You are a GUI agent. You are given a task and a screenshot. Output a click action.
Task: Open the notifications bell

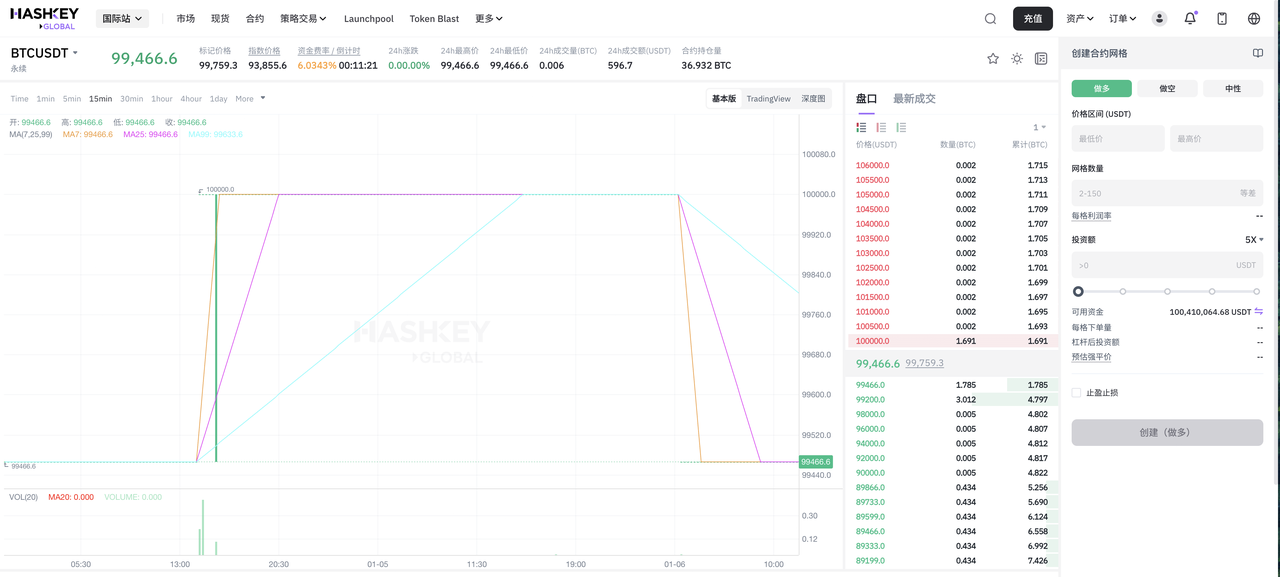point(1190,18)
